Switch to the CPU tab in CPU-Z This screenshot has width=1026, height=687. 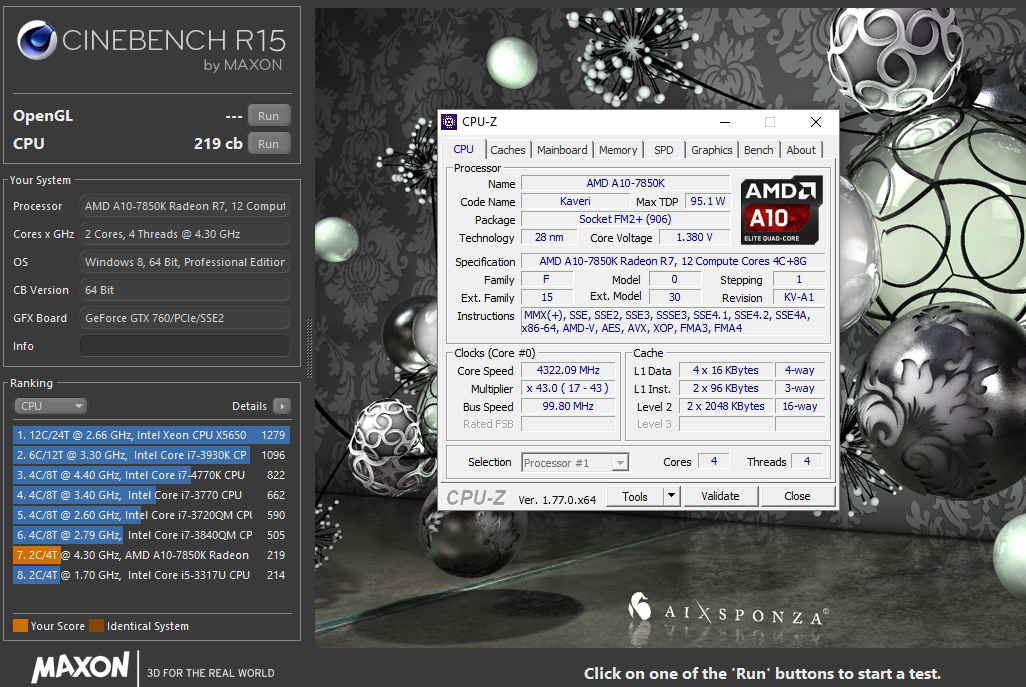click(463, 149)
